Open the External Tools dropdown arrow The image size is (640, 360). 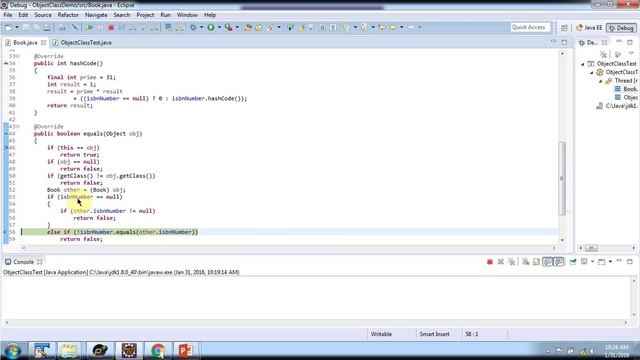pyautogui.click(x=237, y=27)
